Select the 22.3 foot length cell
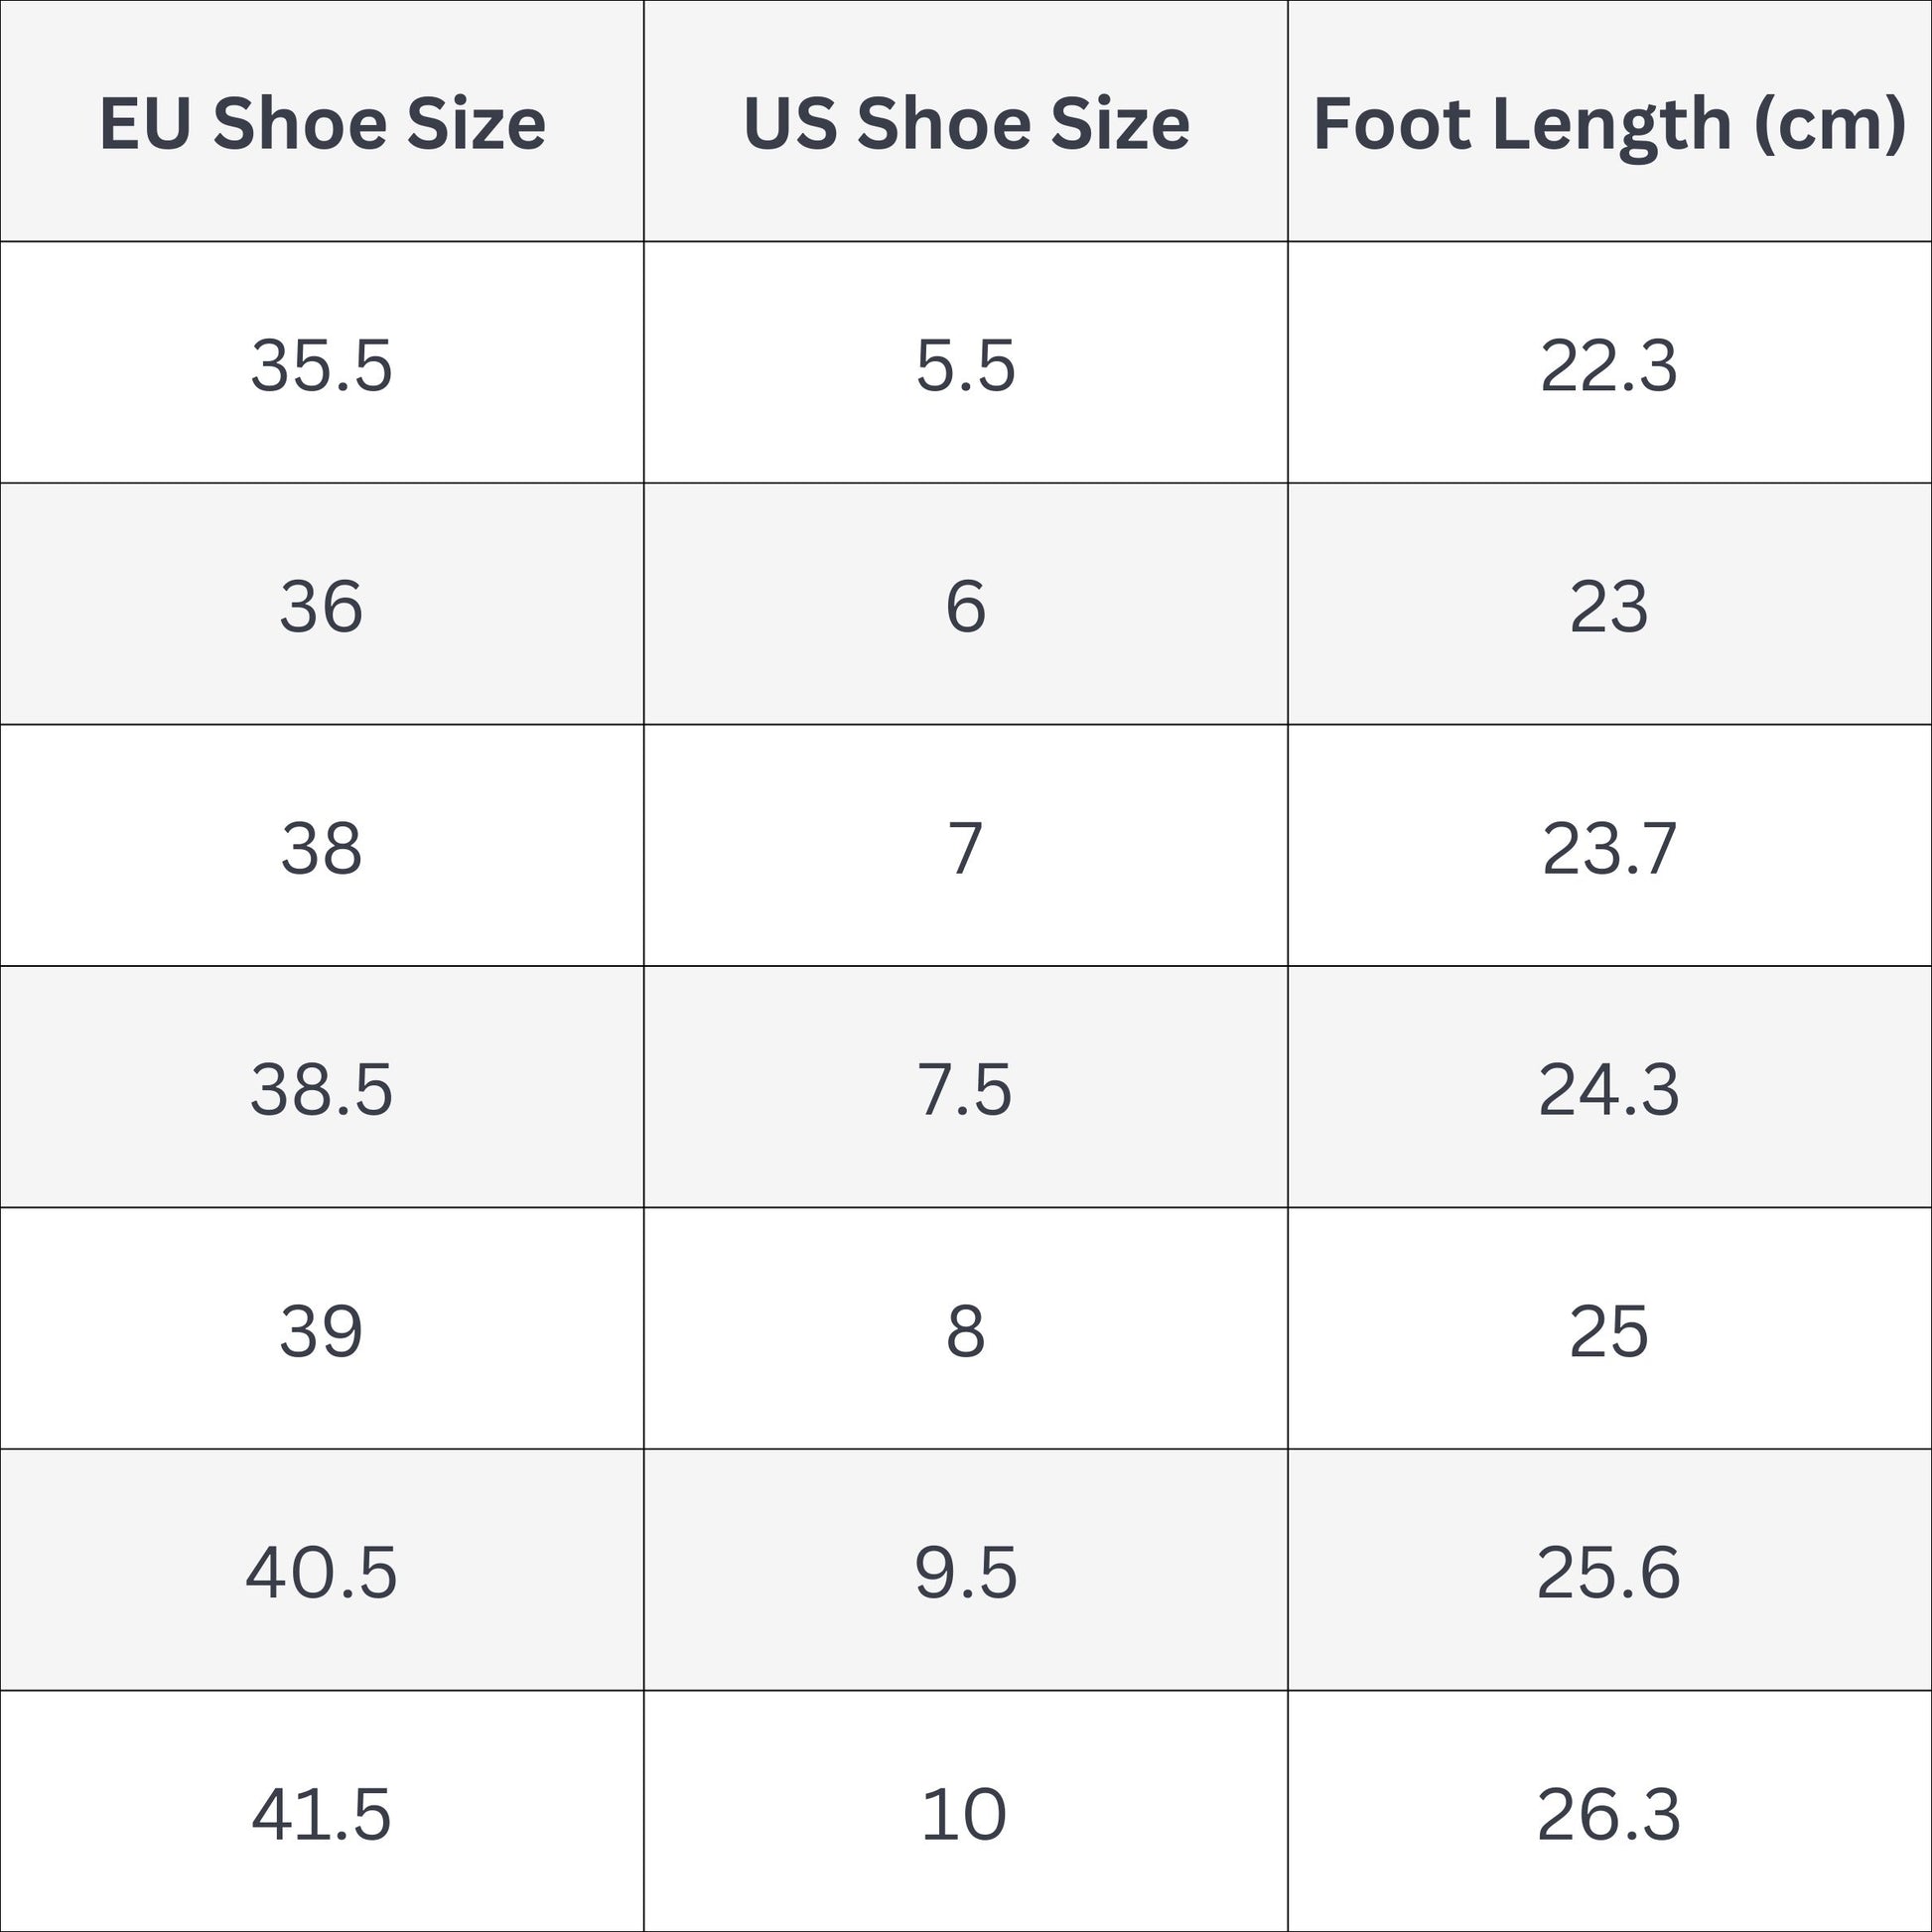 coord(1609,365)
